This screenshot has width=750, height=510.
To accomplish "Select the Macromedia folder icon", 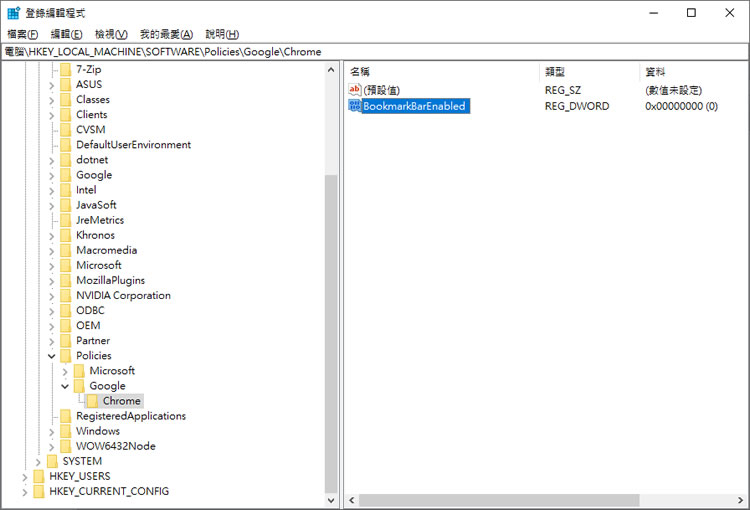I will [x=66, y=250].
